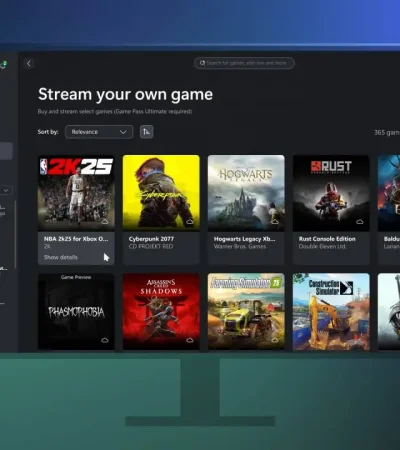Click cloud icon on Phasmophobia tile
Viewport: 400px width, 450px height.
[105, 340]
